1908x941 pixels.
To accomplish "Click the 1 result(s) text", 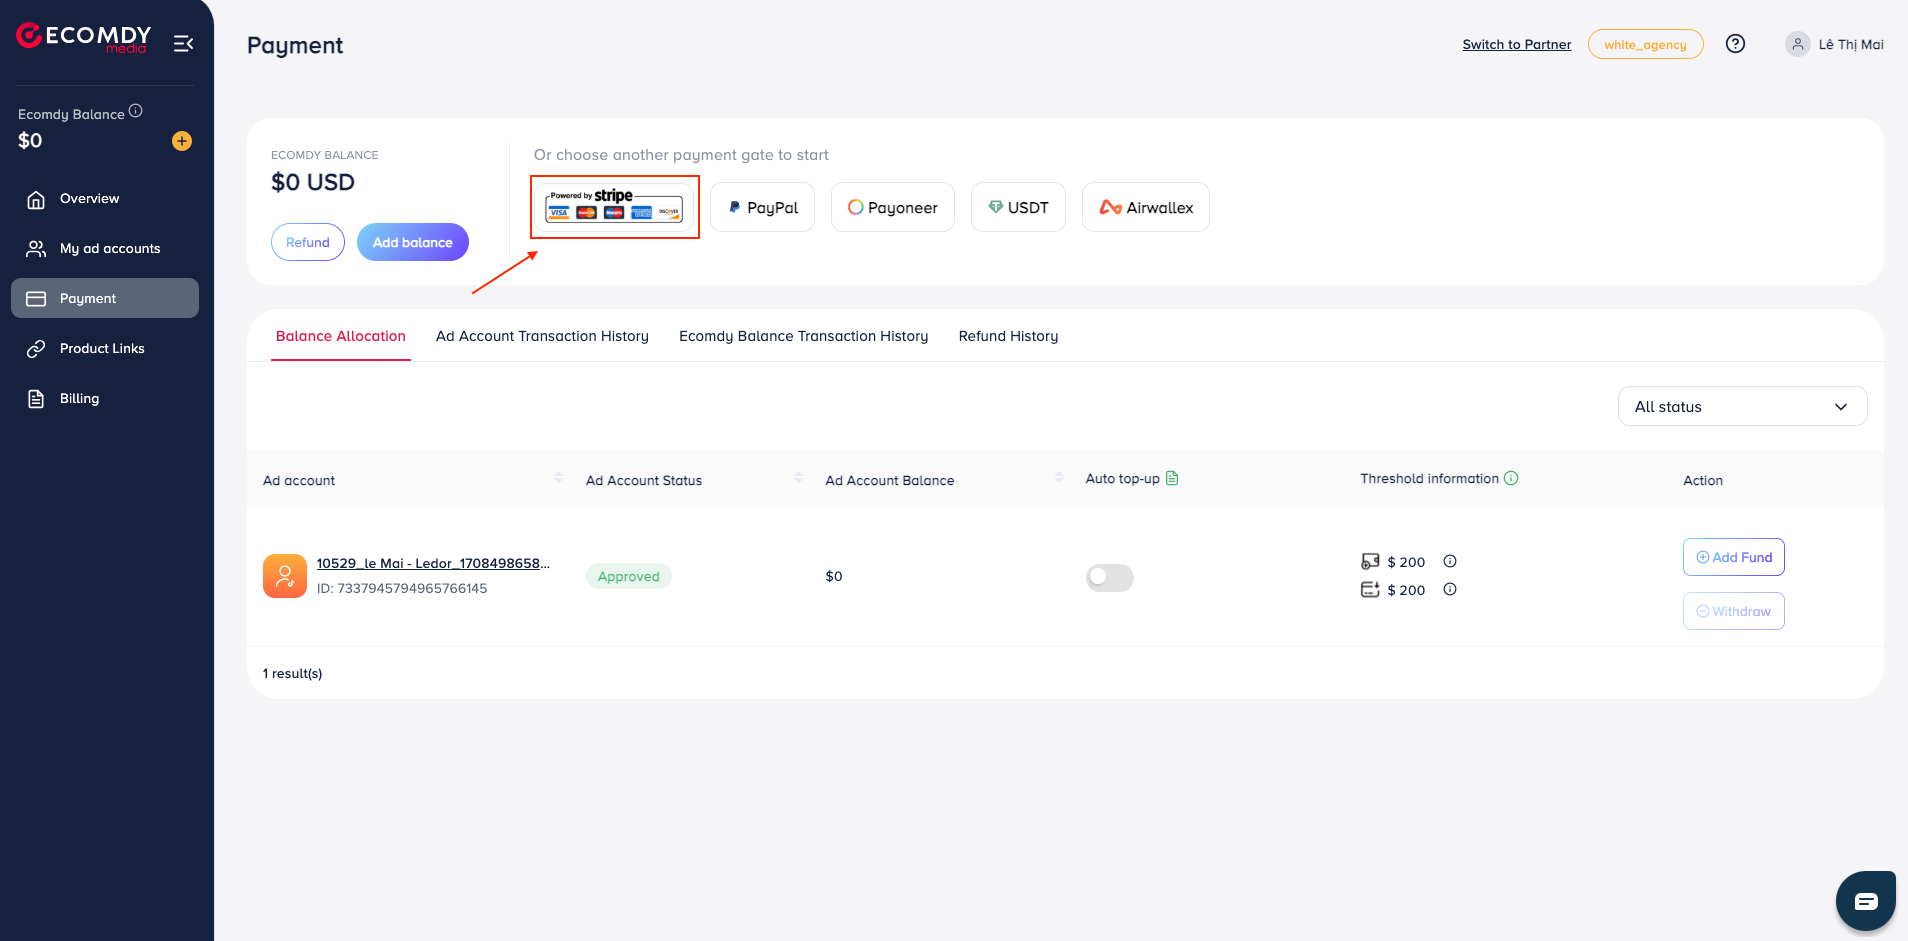I will [x=292, y=673].
